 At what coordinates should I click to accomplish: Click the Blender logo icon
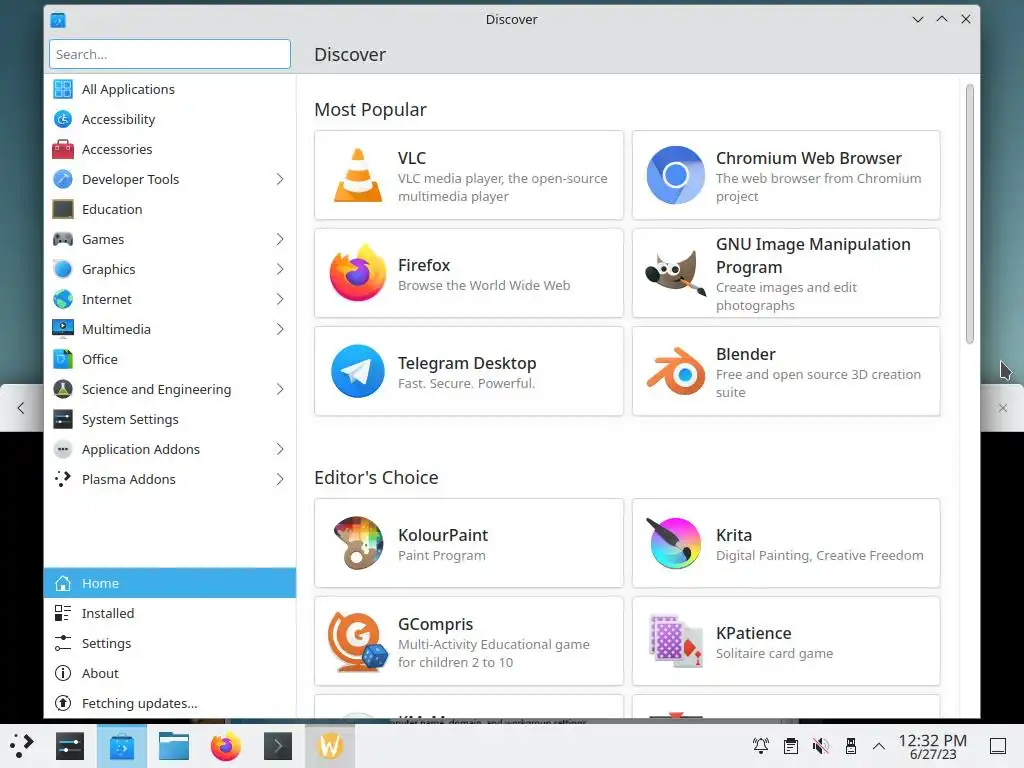click(x=675, y=371)
